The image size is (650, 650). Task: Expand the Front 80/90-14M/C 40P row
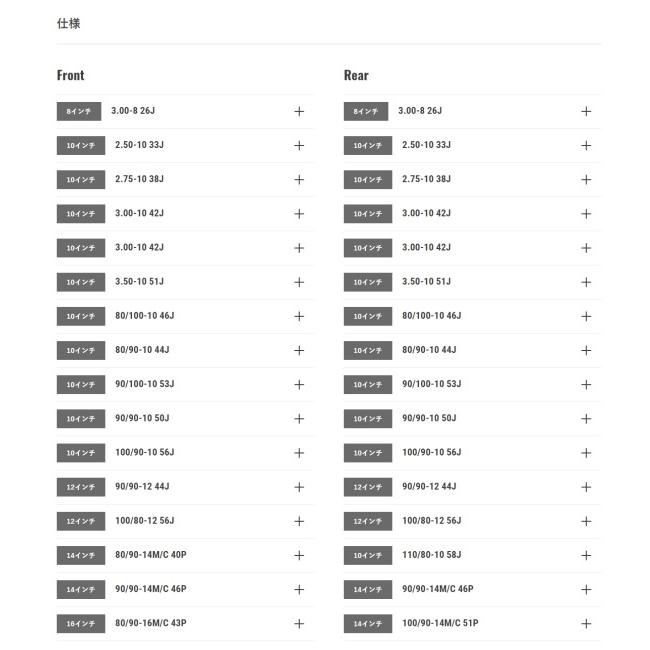pyautogui.click(x=299, y=555)
